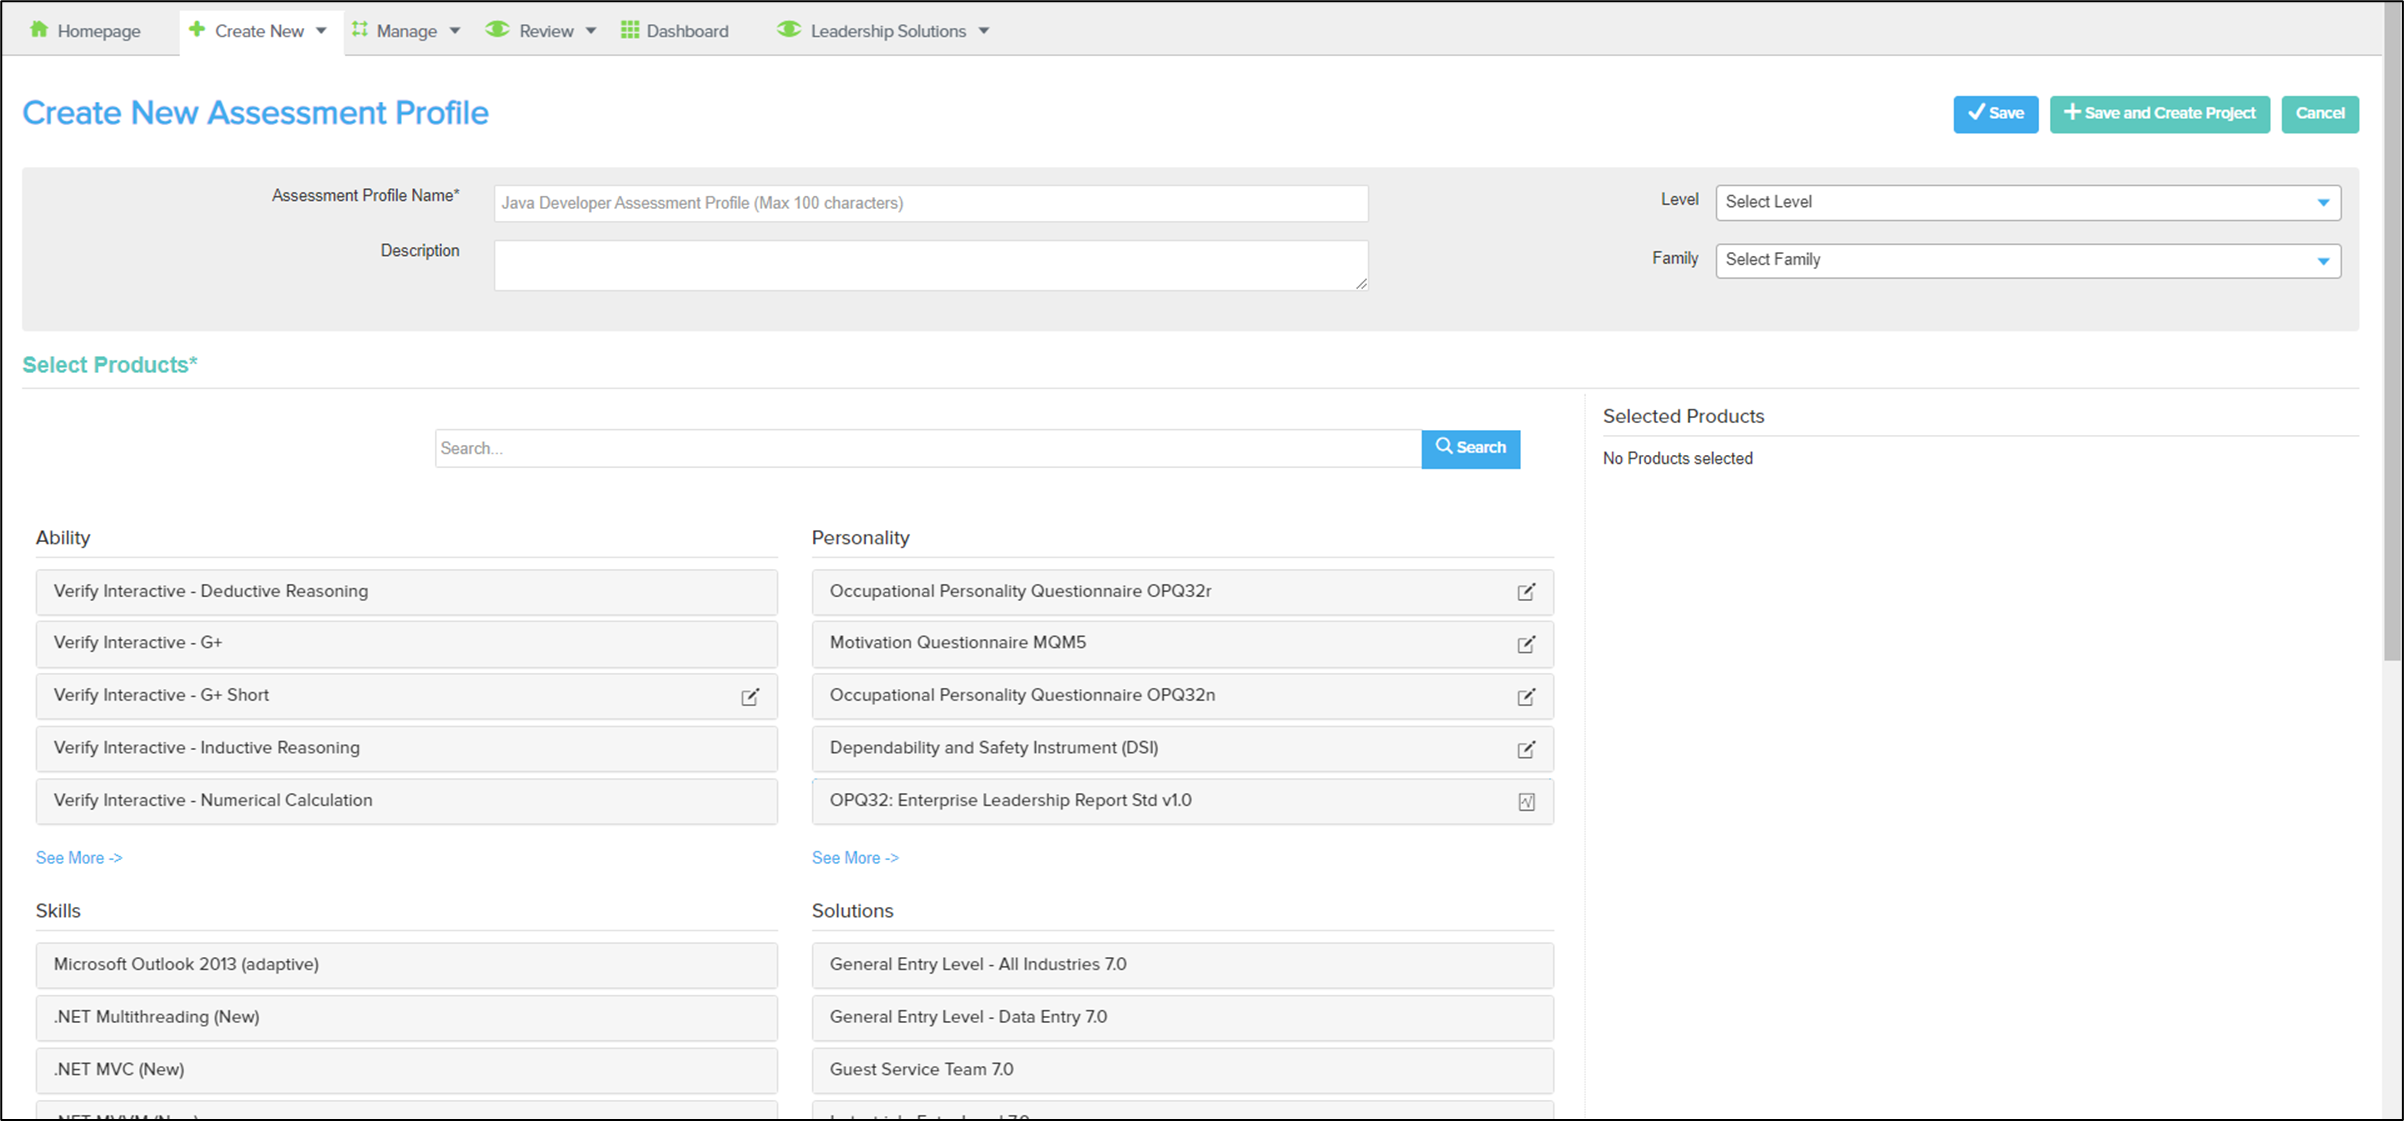
Task: Select Dependability and Safety Instrument (DSI)
Action: [1183, 749]
